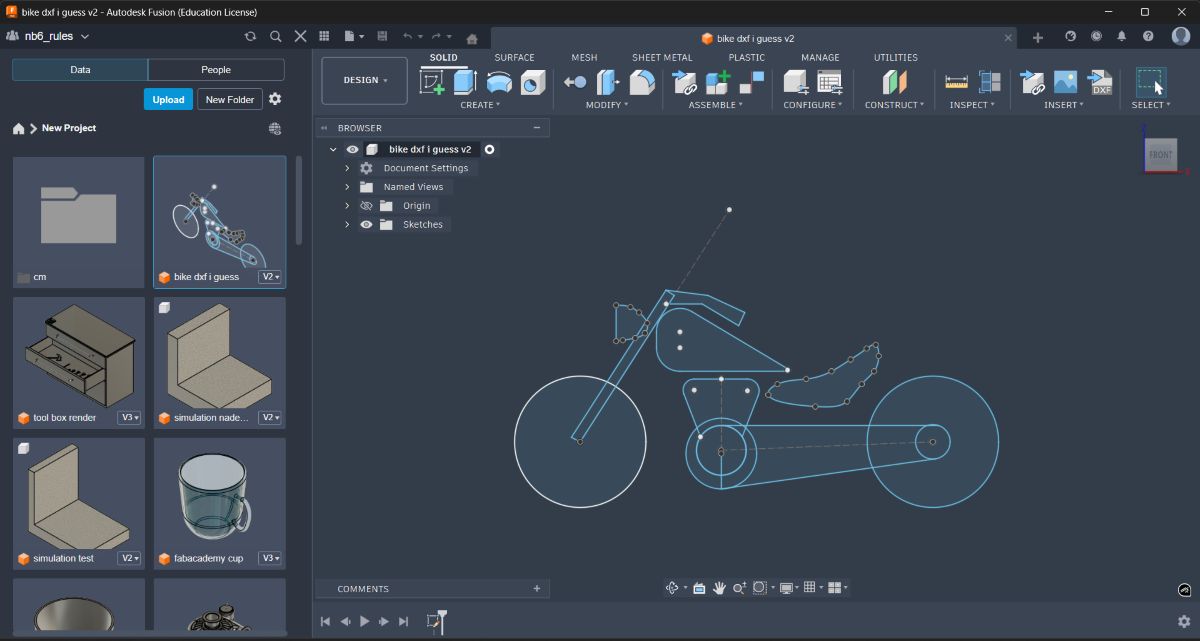Hide the Sketches folder in the browser
The height and width of the screenshot is (641, 1200).
366,224
